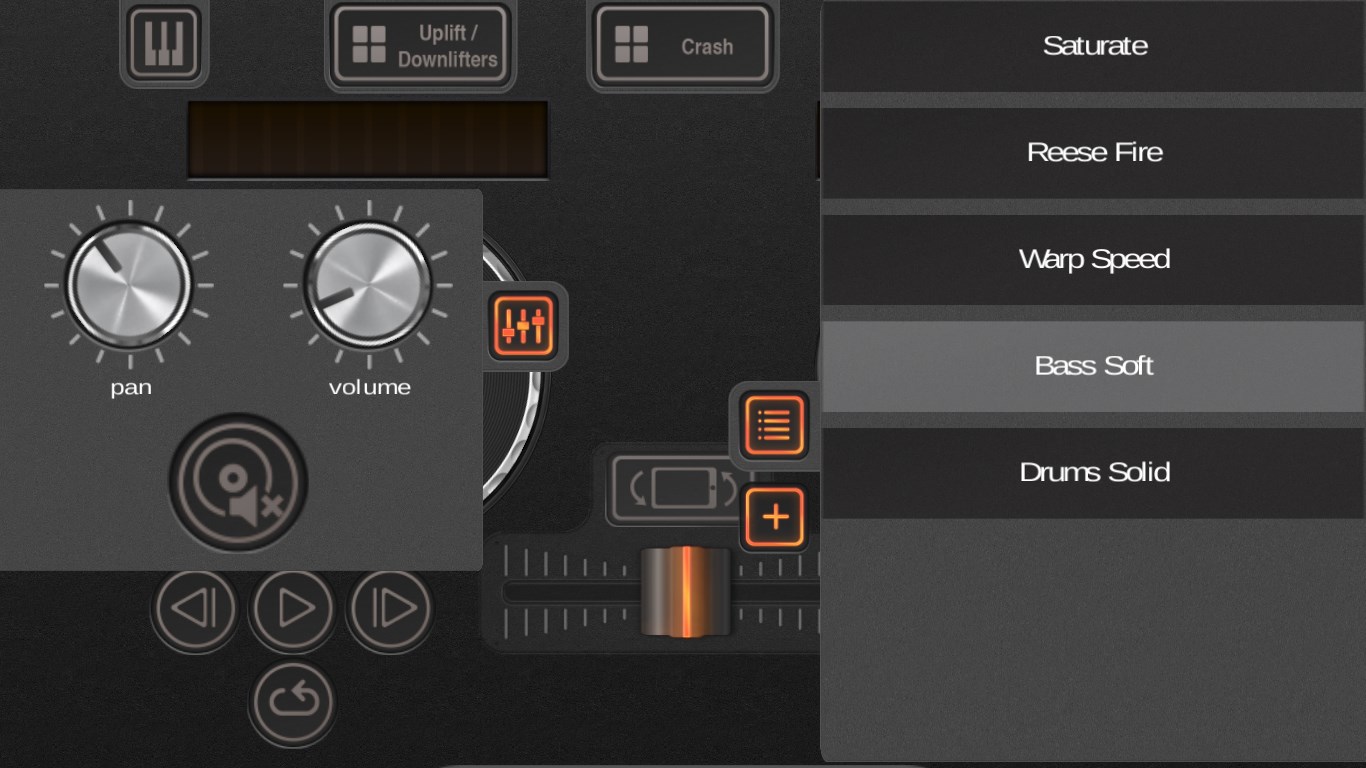The image size is (1366, 768).
Task: Click the add track plus icon
Action: (x=773, y=516)
